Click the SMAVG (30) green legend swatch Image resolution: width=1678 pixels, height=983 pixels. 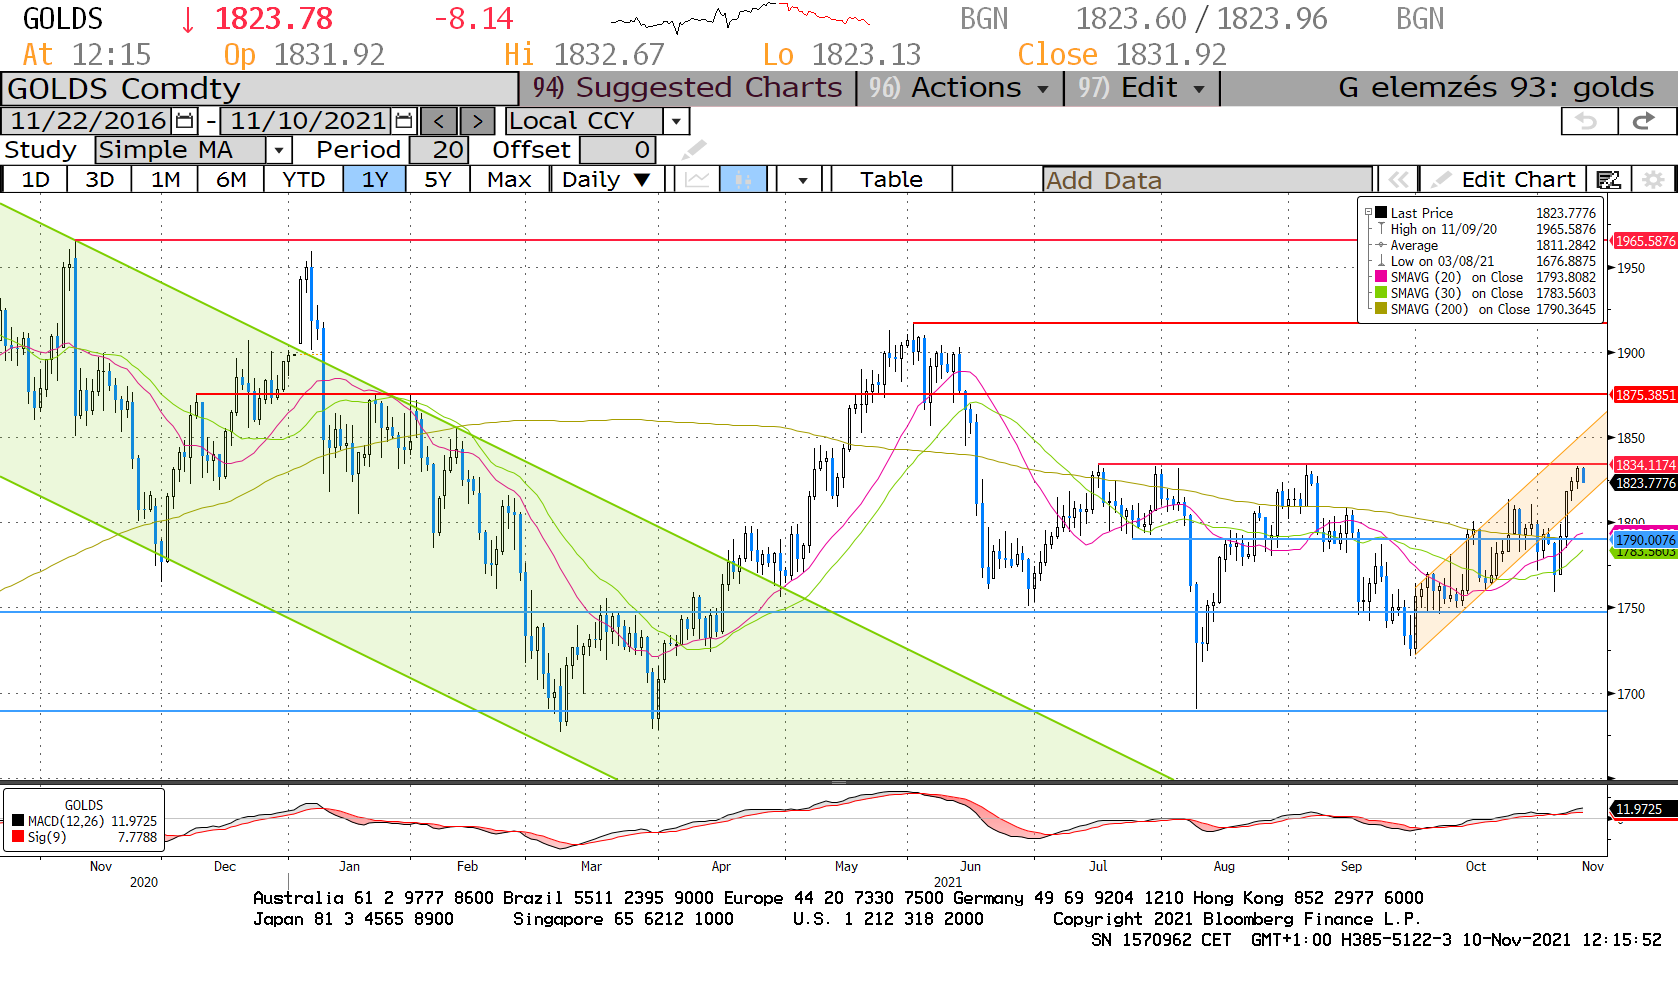click(1381, 293)
